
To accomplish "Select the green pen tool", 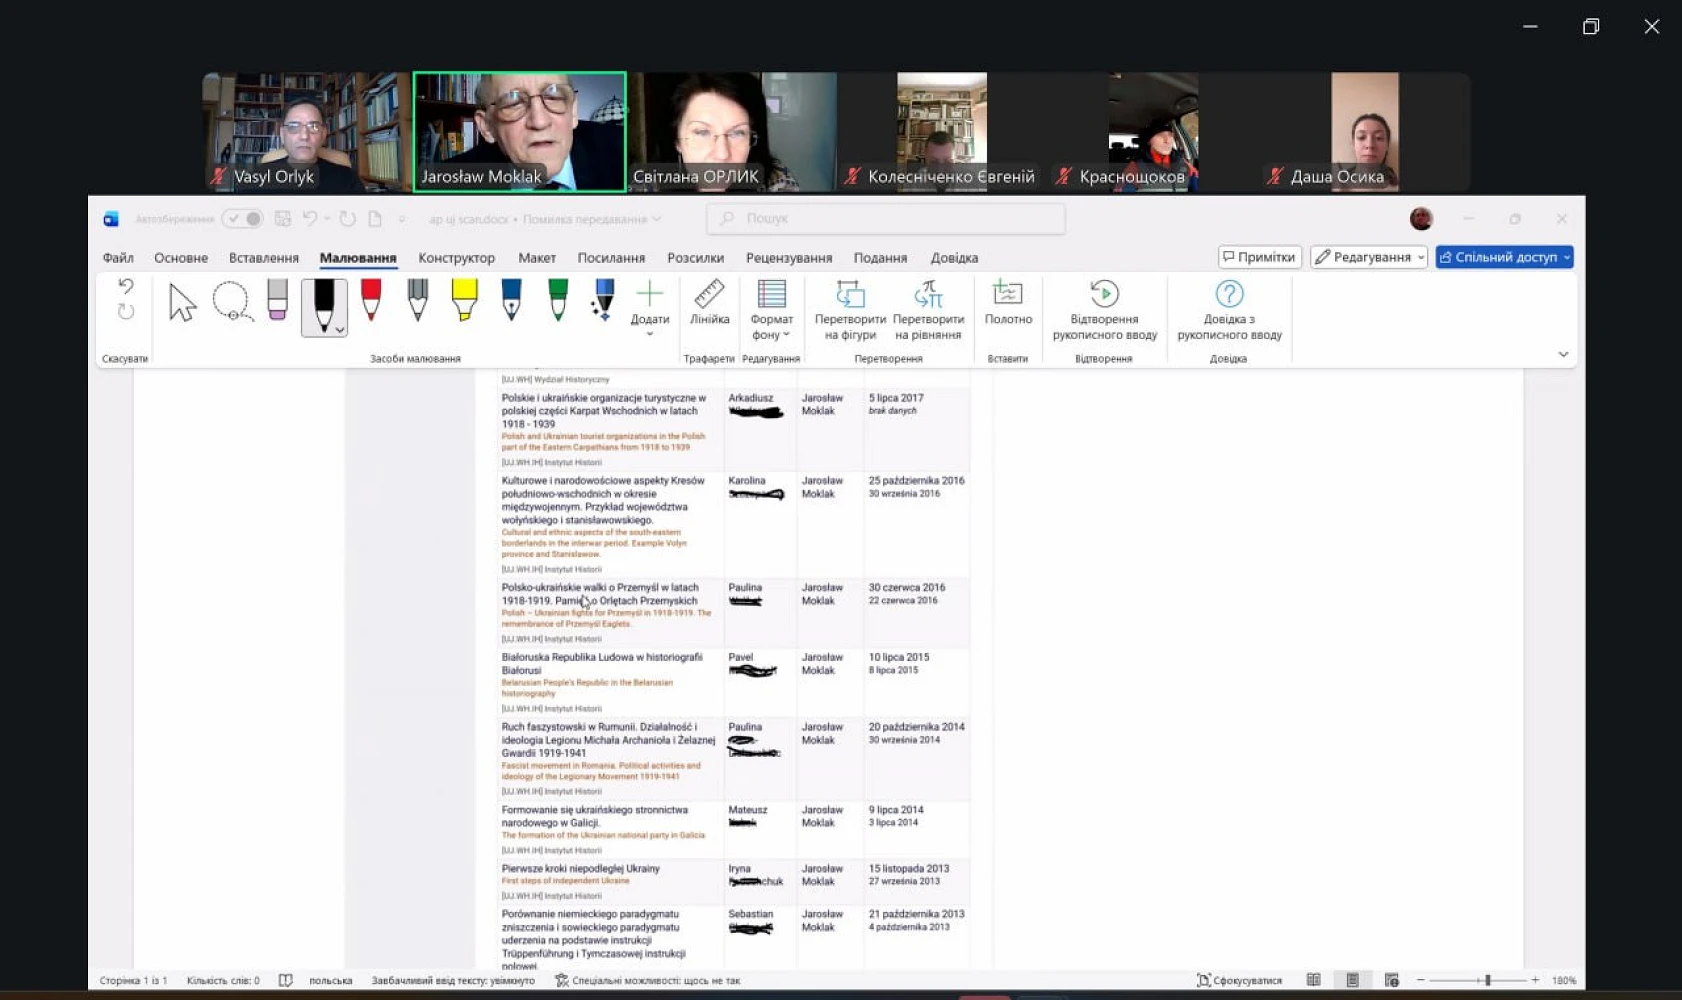I will click(x=558, y=300).
